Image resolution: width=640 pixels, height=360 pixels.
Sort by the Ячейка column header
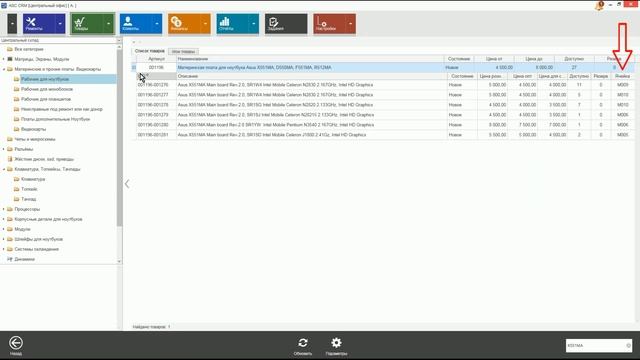tap(622, 76)
